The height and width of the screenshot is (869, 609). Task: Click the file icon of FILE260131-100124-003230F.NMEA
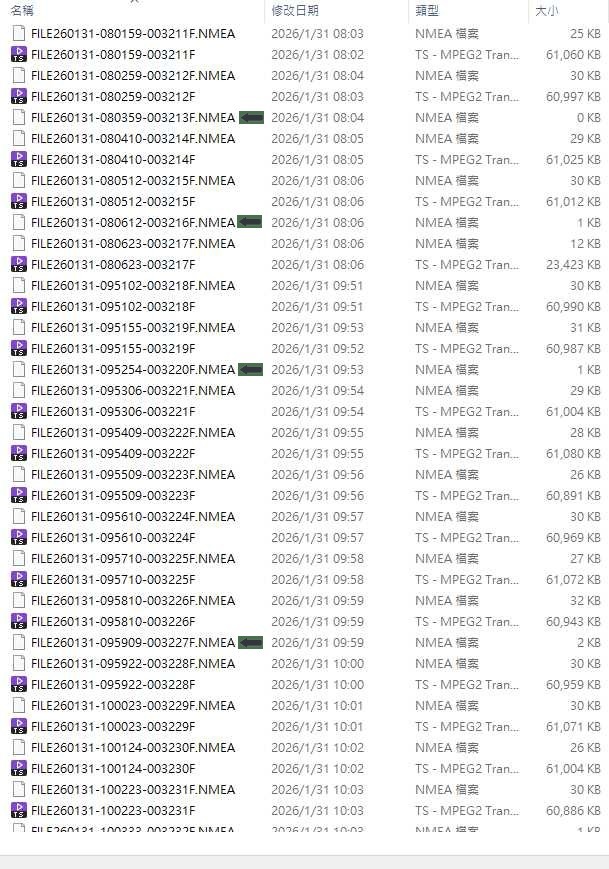click(19, 748)
